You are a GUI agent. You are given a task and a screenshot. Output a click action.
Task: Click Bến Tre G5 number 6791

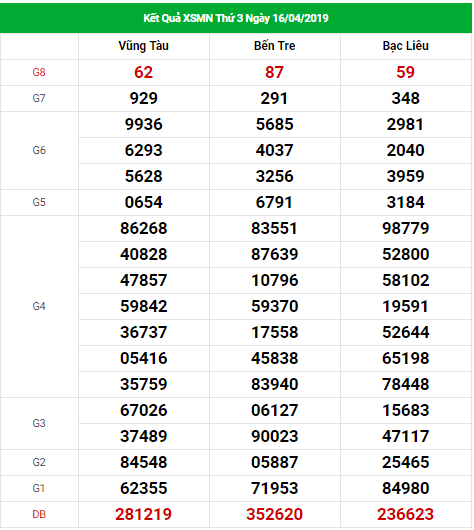274,202
